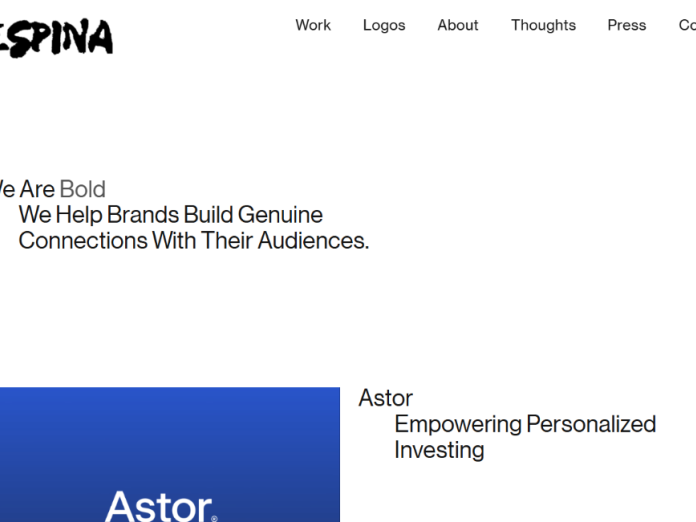696x522 pixels.
Task: Click the white Astor wordmark in the thumbnail
Action: pyautogui.click(x=158, y=506)
